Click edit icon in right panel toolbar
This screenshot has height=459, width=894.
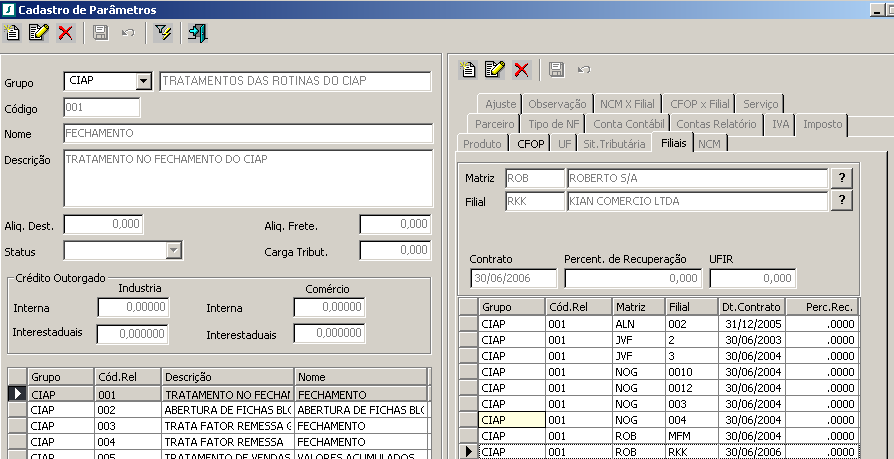(x=494, y=69)
